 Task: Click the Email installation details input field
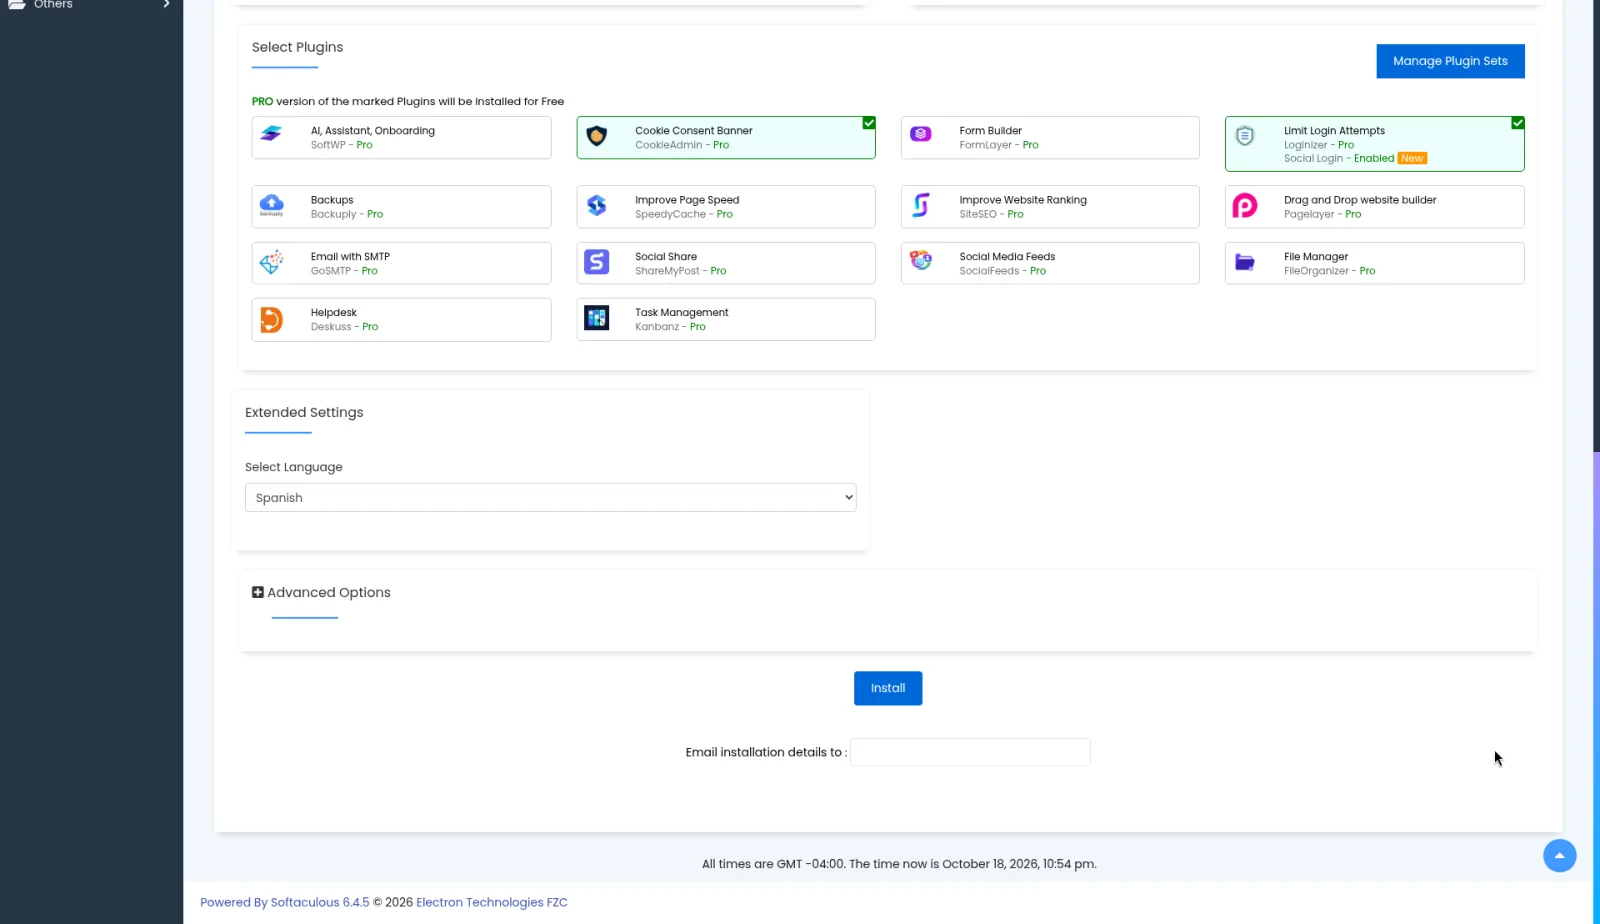[x=970, y=752]
